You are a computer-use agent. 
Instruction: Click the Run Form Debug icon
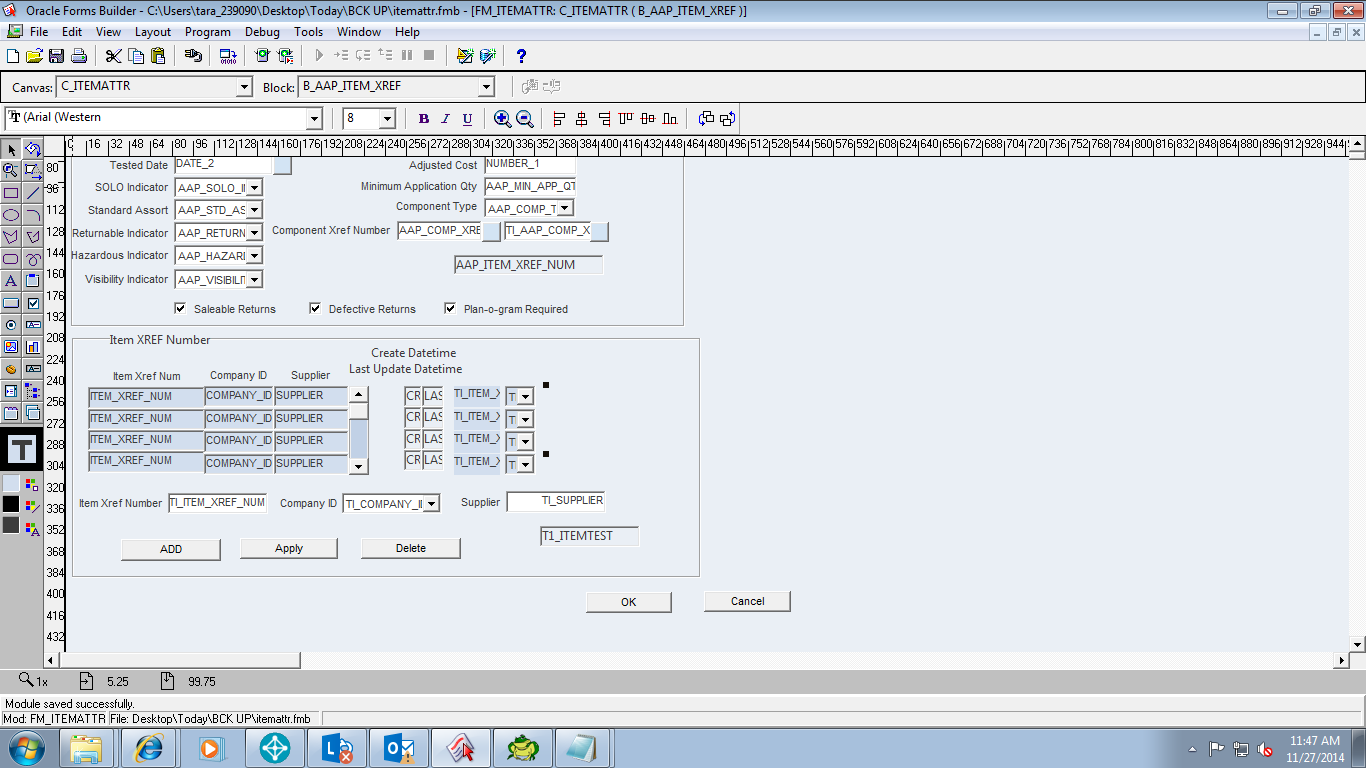(285, 56)
